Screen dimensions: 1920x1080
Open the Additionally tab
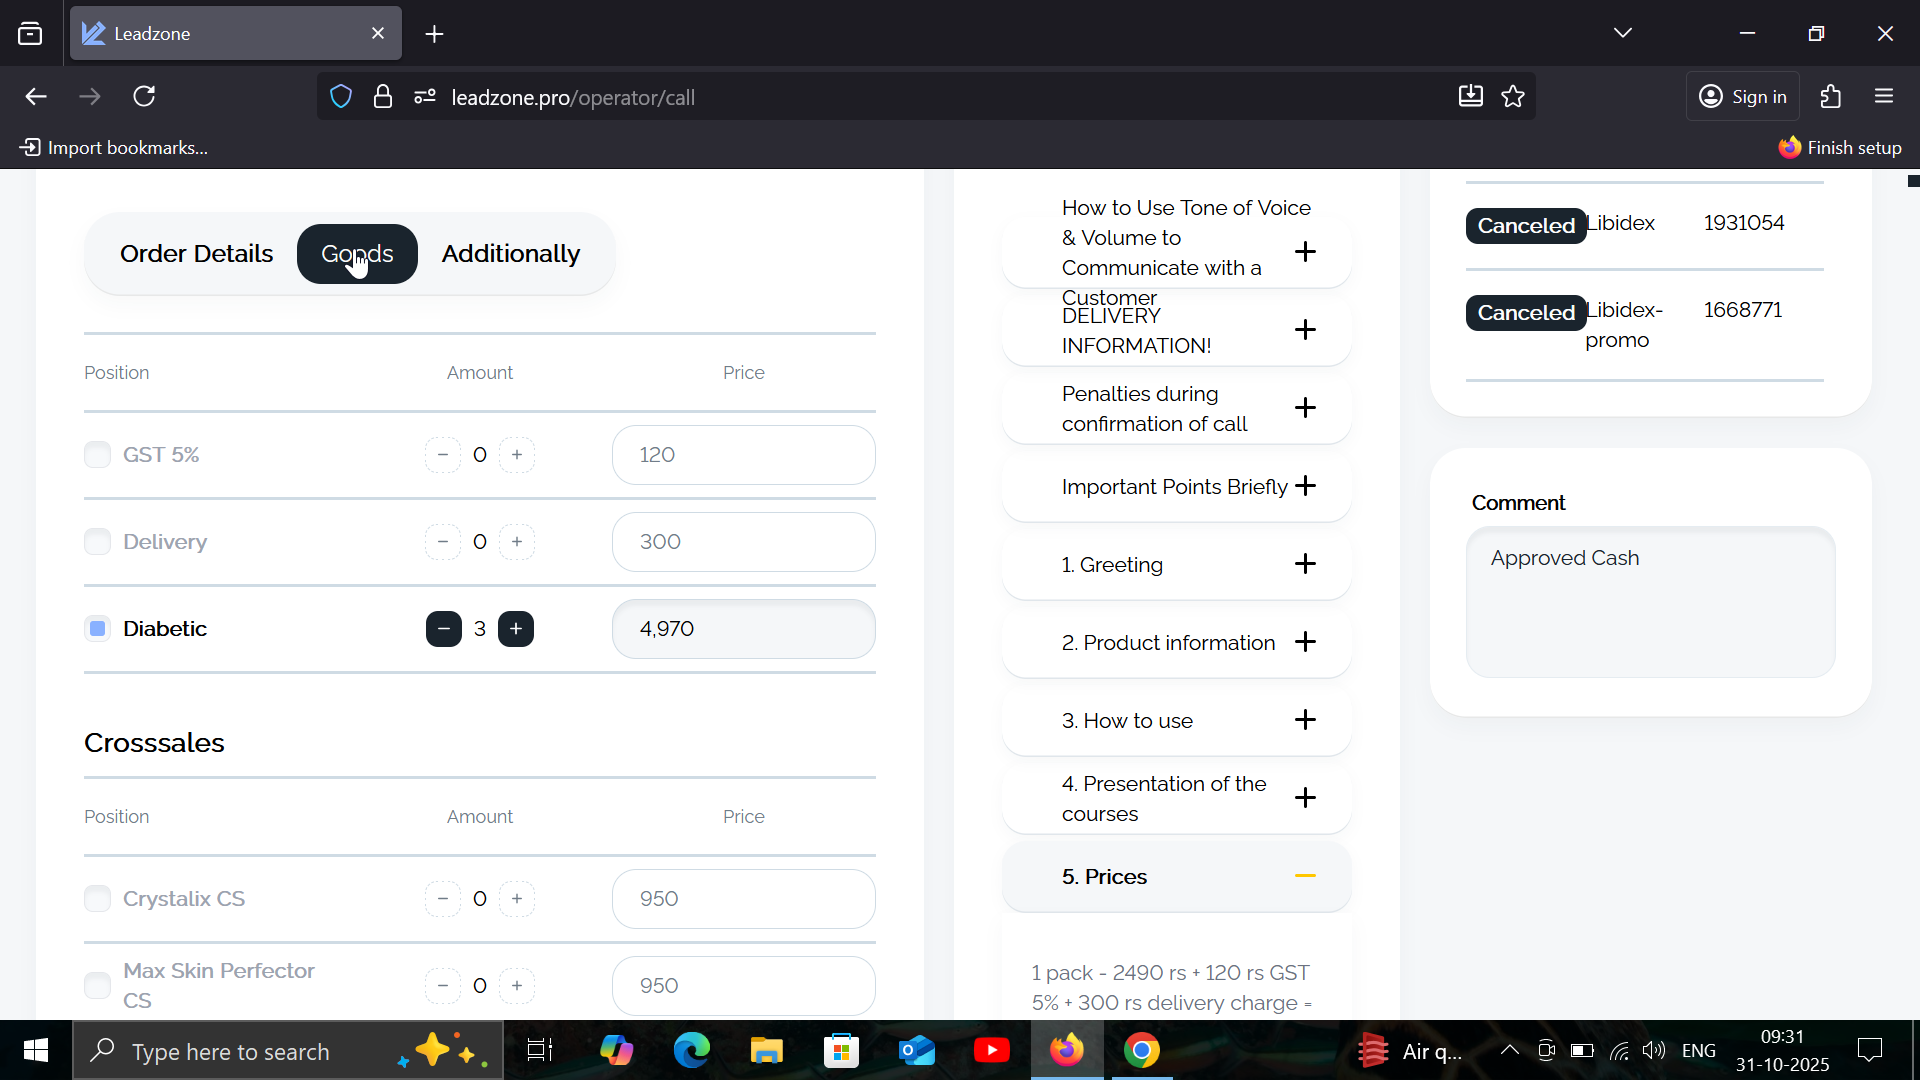click(510, 254)
